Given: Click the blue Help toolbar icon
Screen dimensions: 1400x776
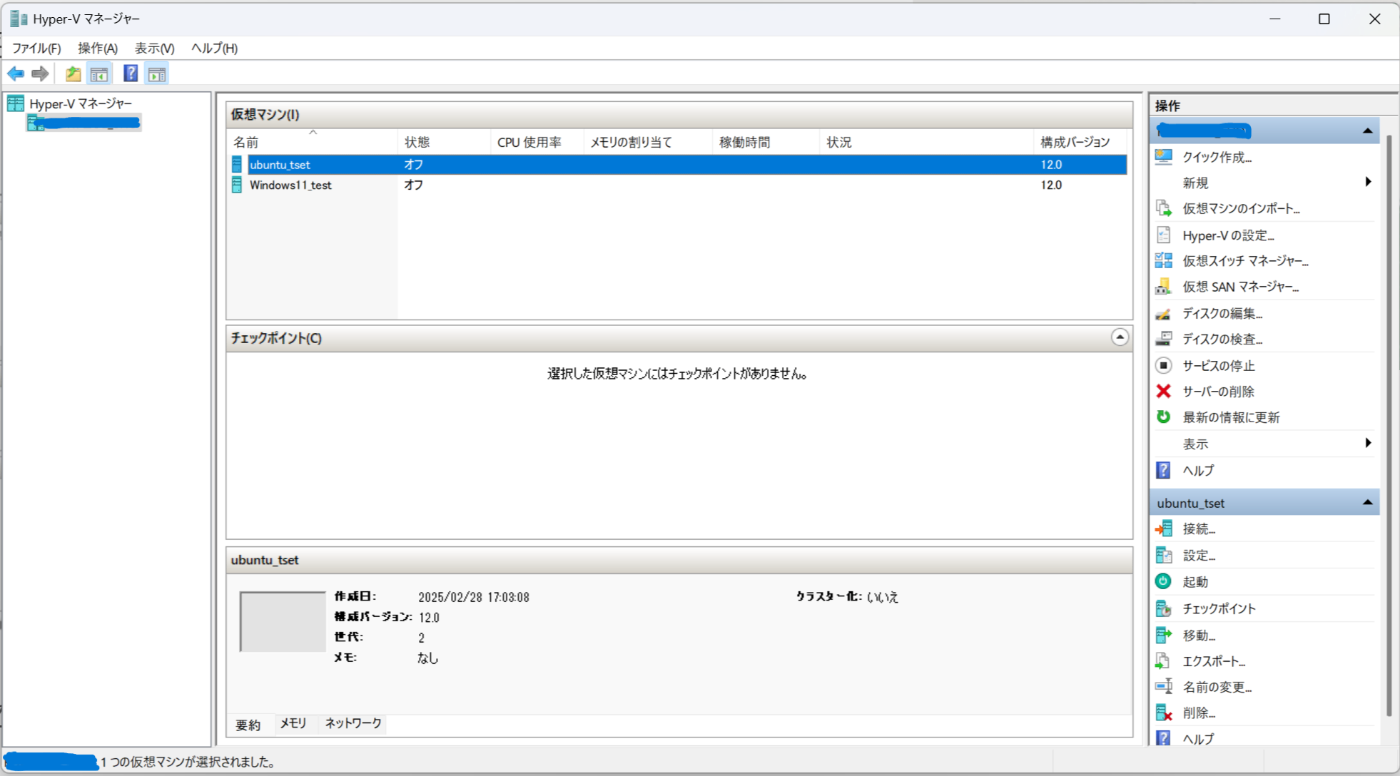Looking at the screenshot, I should [x=131, y=73].
